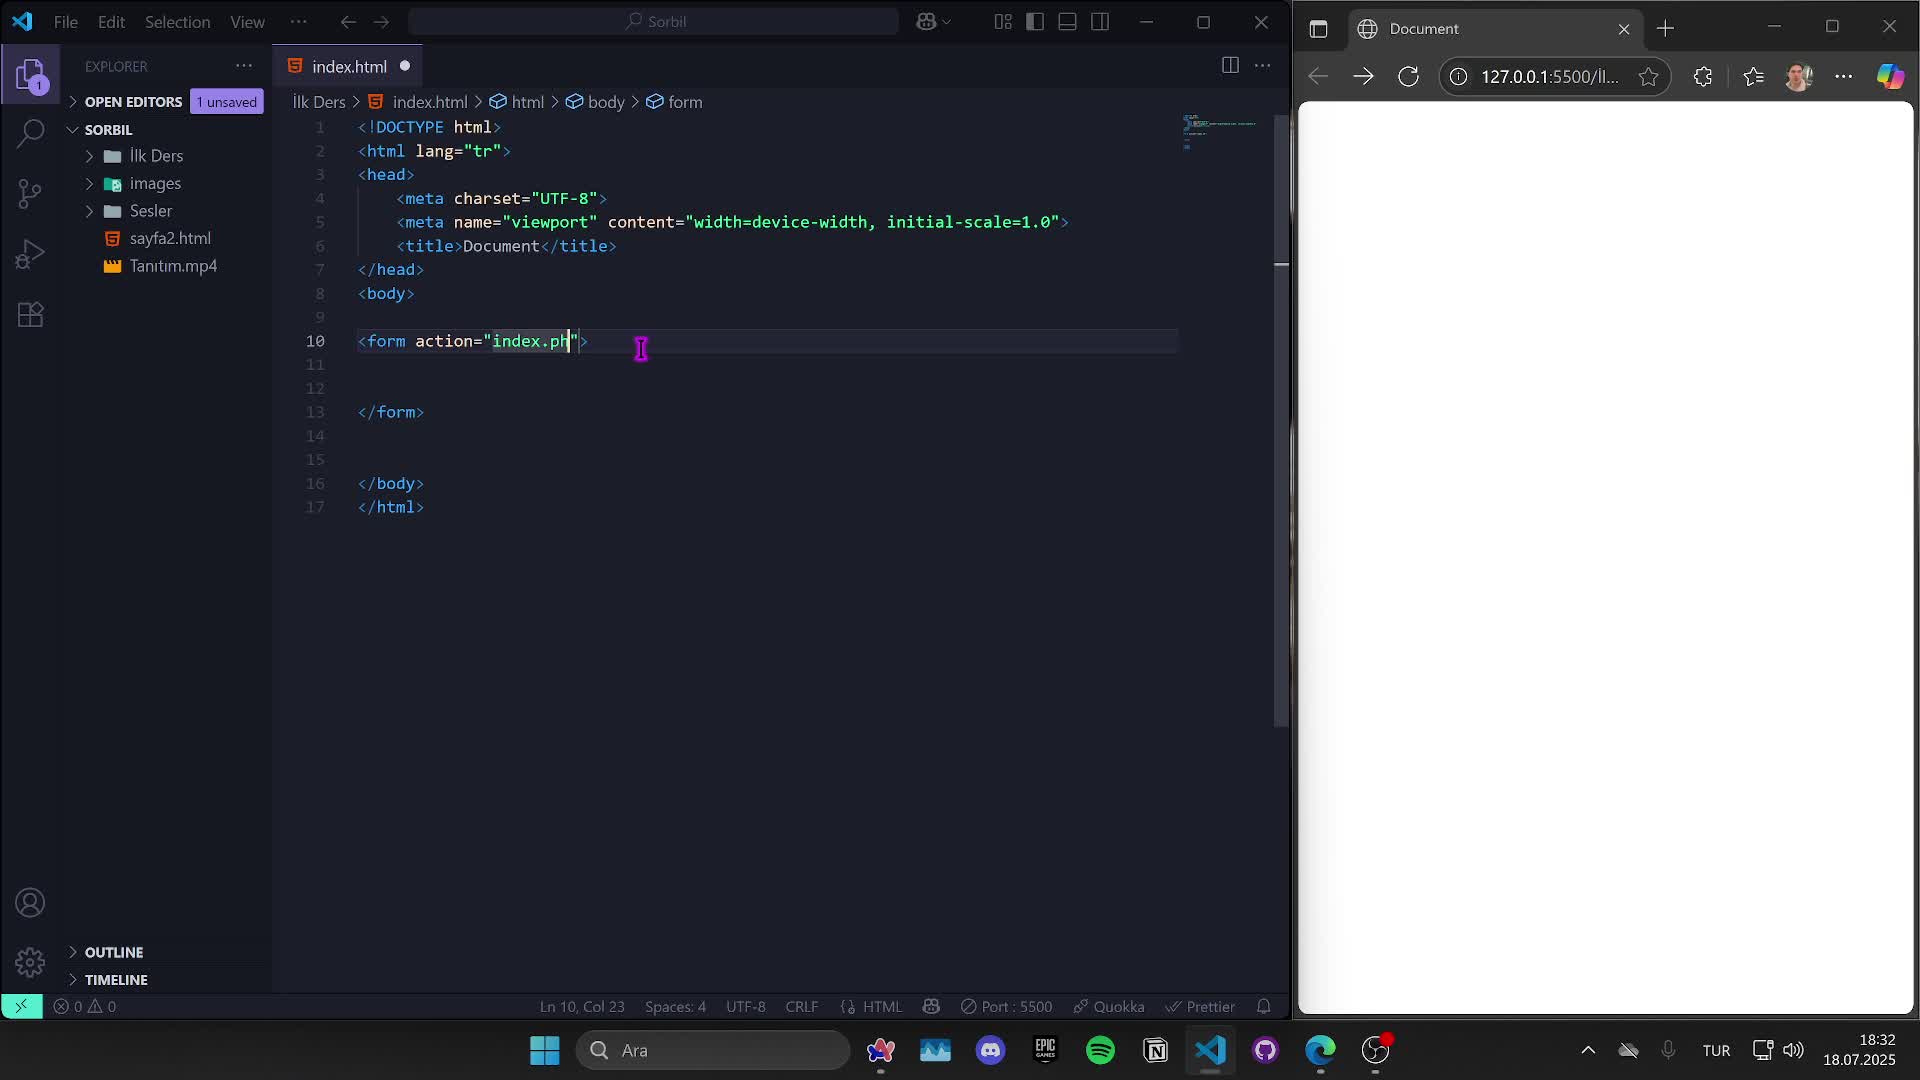Click notifications bell in status bar
This screenshot has height=1080, width=1920.
tap(1264, 1006)
